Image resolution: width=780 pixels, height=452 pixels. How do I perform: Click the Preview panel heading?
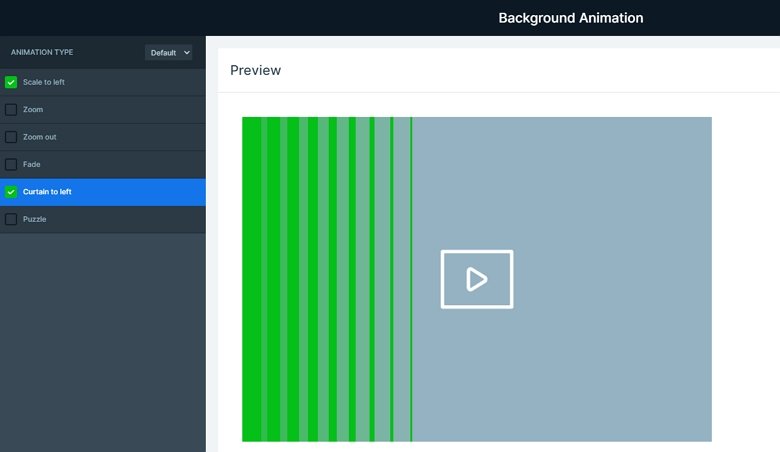(x=255, y=70)
